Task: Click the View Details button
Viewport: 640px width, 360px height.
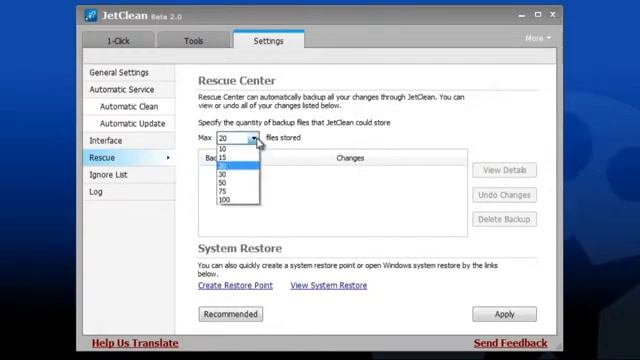Action: pyautogui.click(x=504, y=170)
